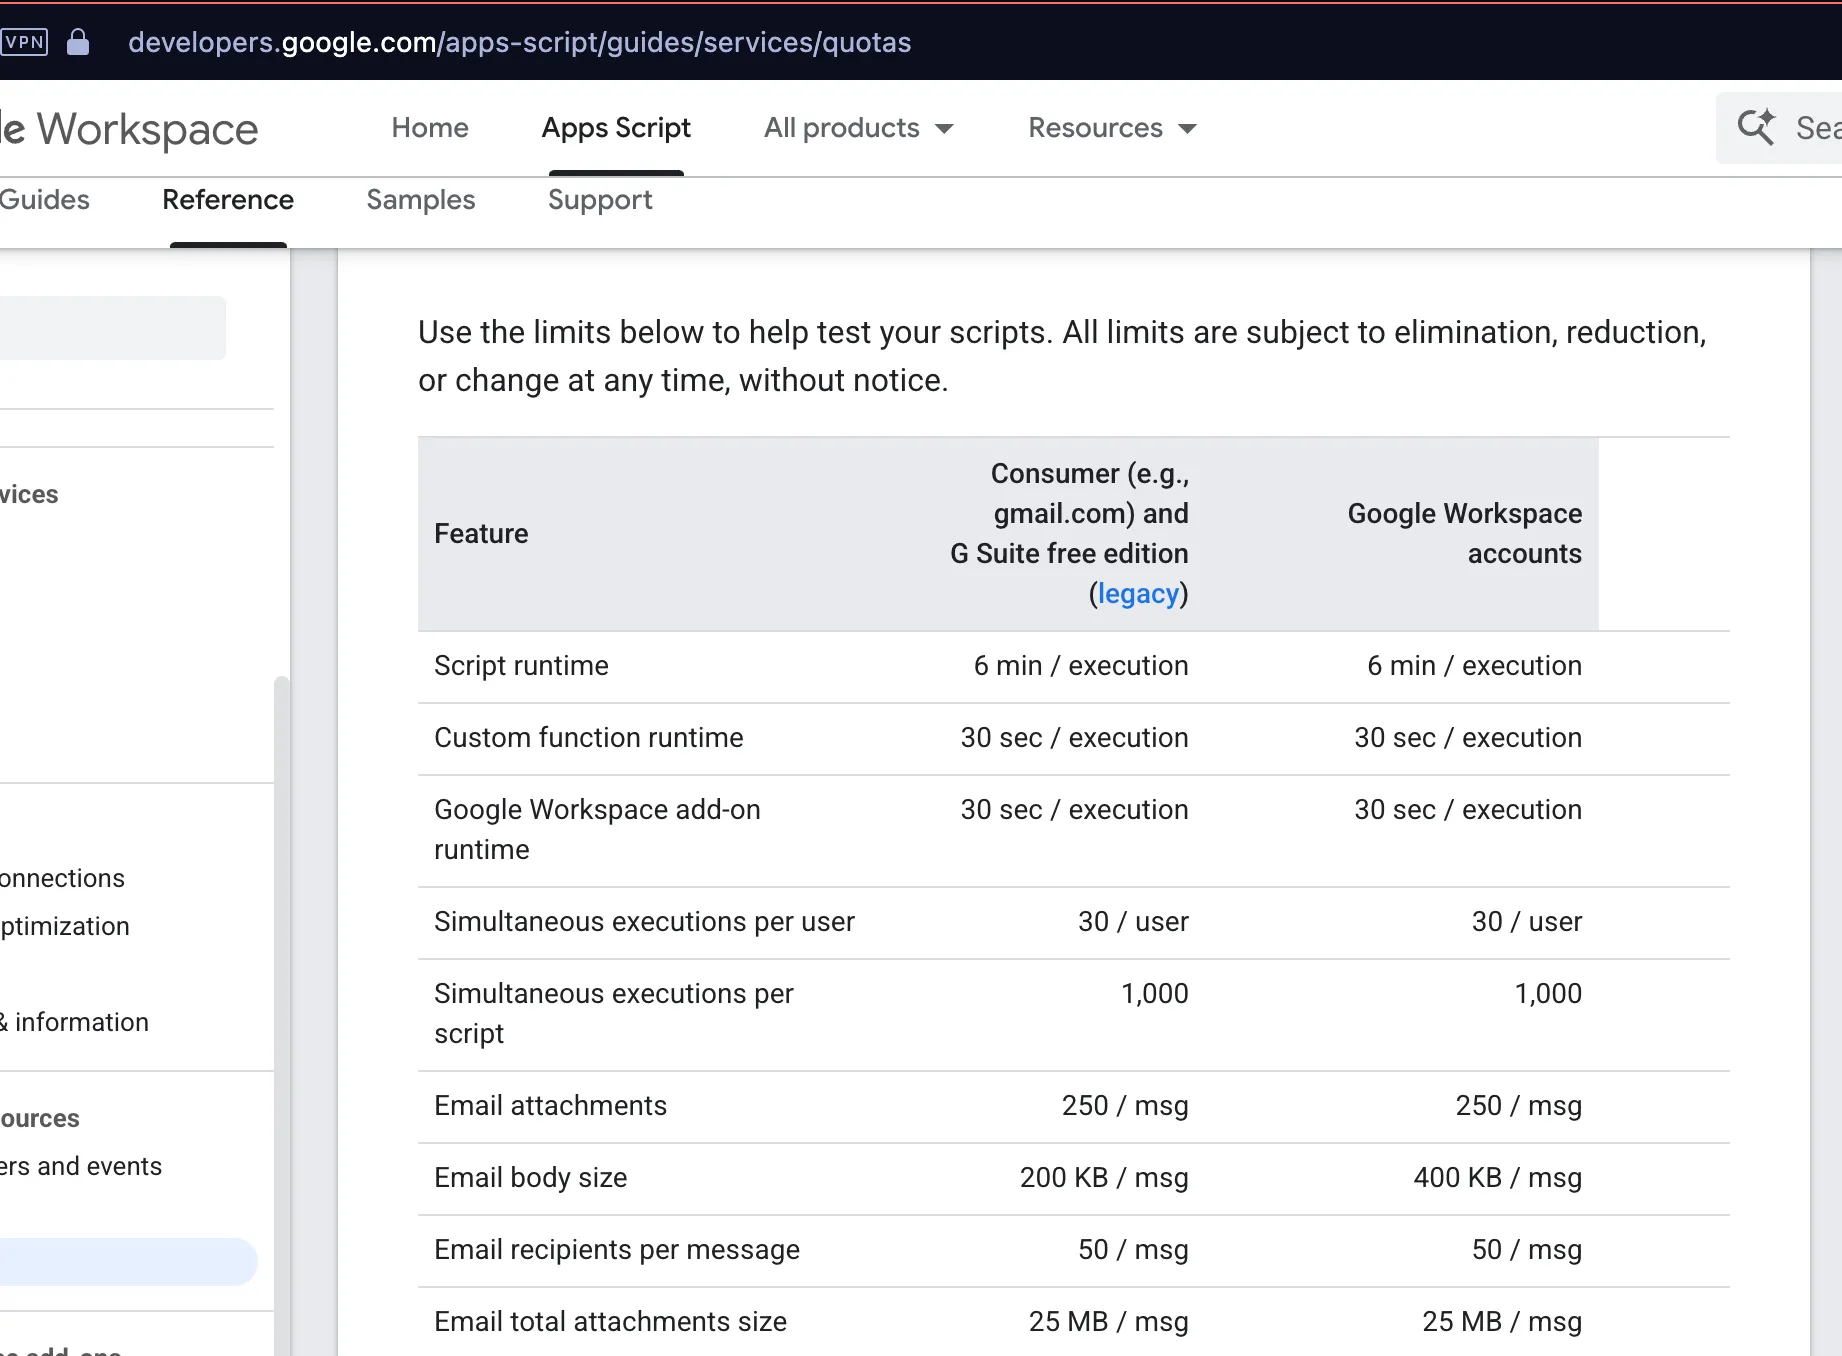Click the padlock site security icon
This screenshot has height=1356, width=1842.
click(78, 42)
